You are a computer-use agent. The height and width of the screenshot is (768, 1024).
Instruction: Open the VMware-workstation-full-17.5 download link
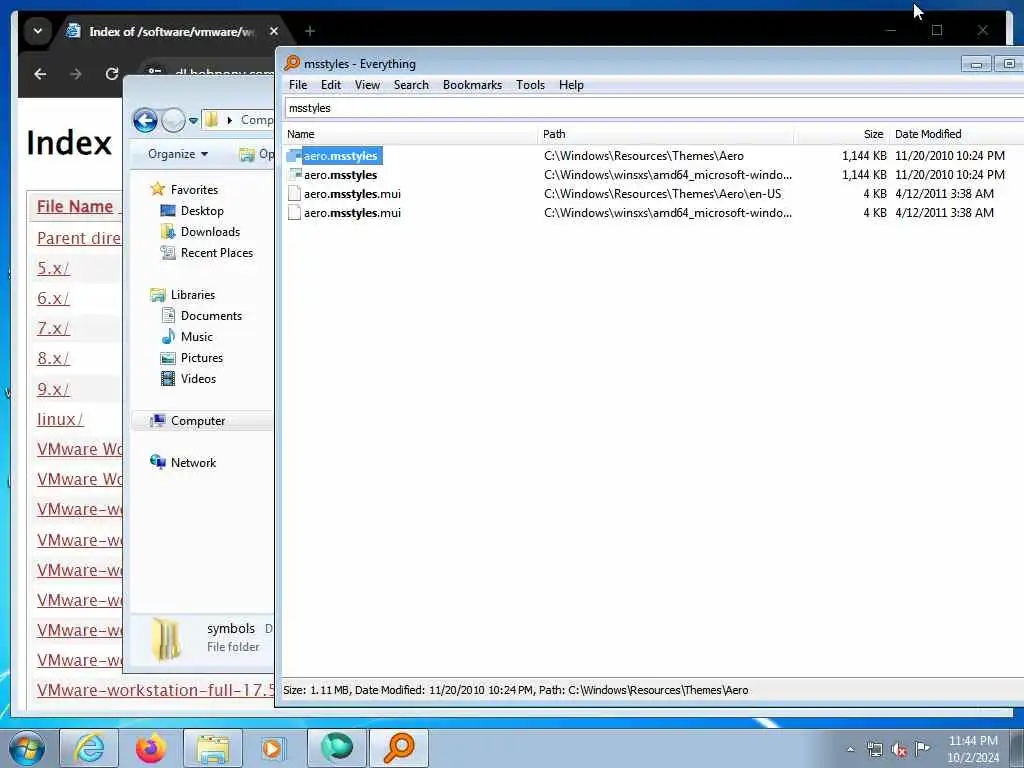(x=155, y=690)
